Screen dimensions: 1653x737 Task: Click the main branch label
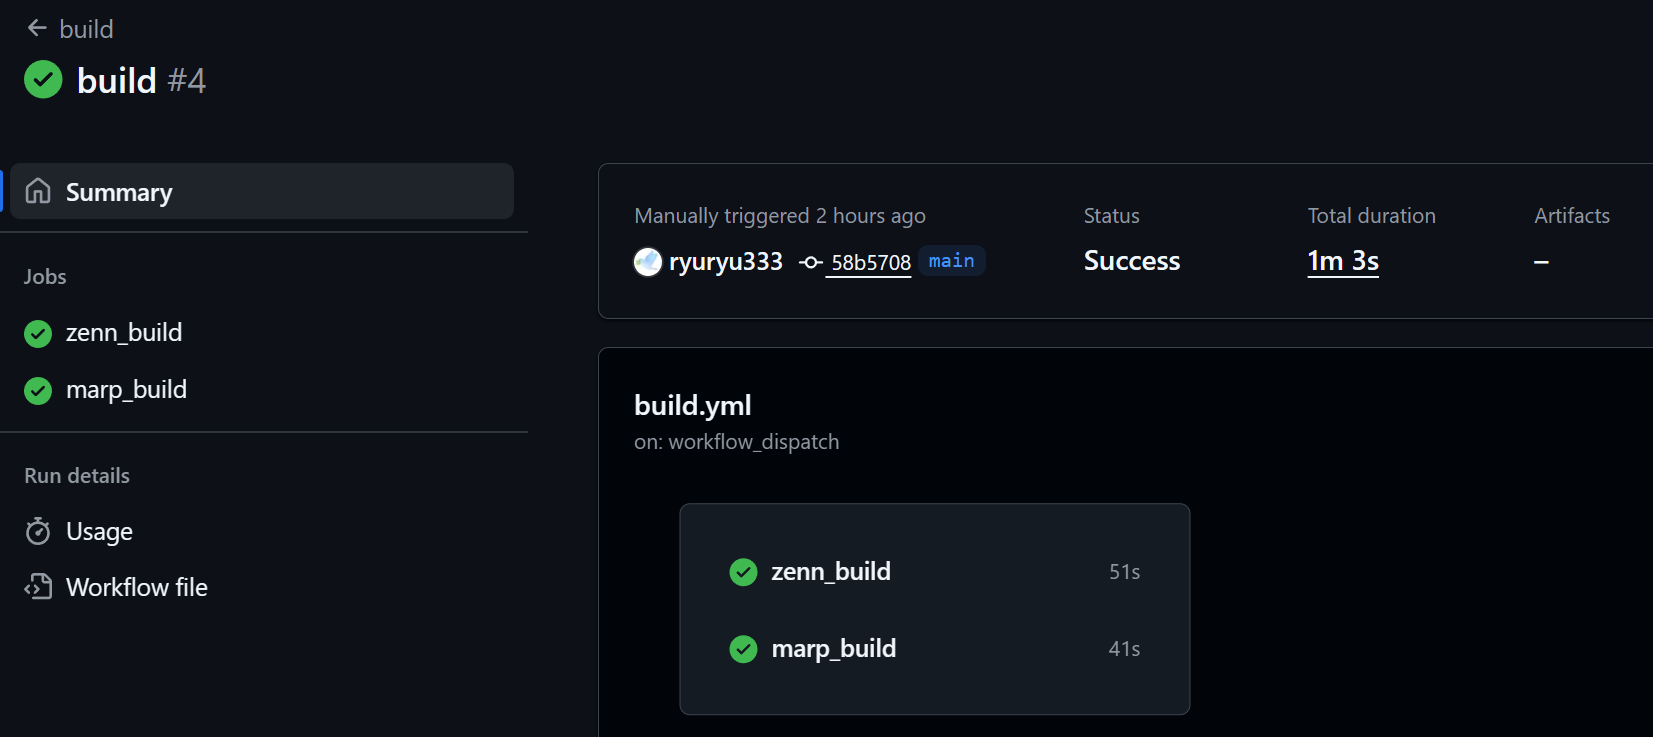click(951, 260)
